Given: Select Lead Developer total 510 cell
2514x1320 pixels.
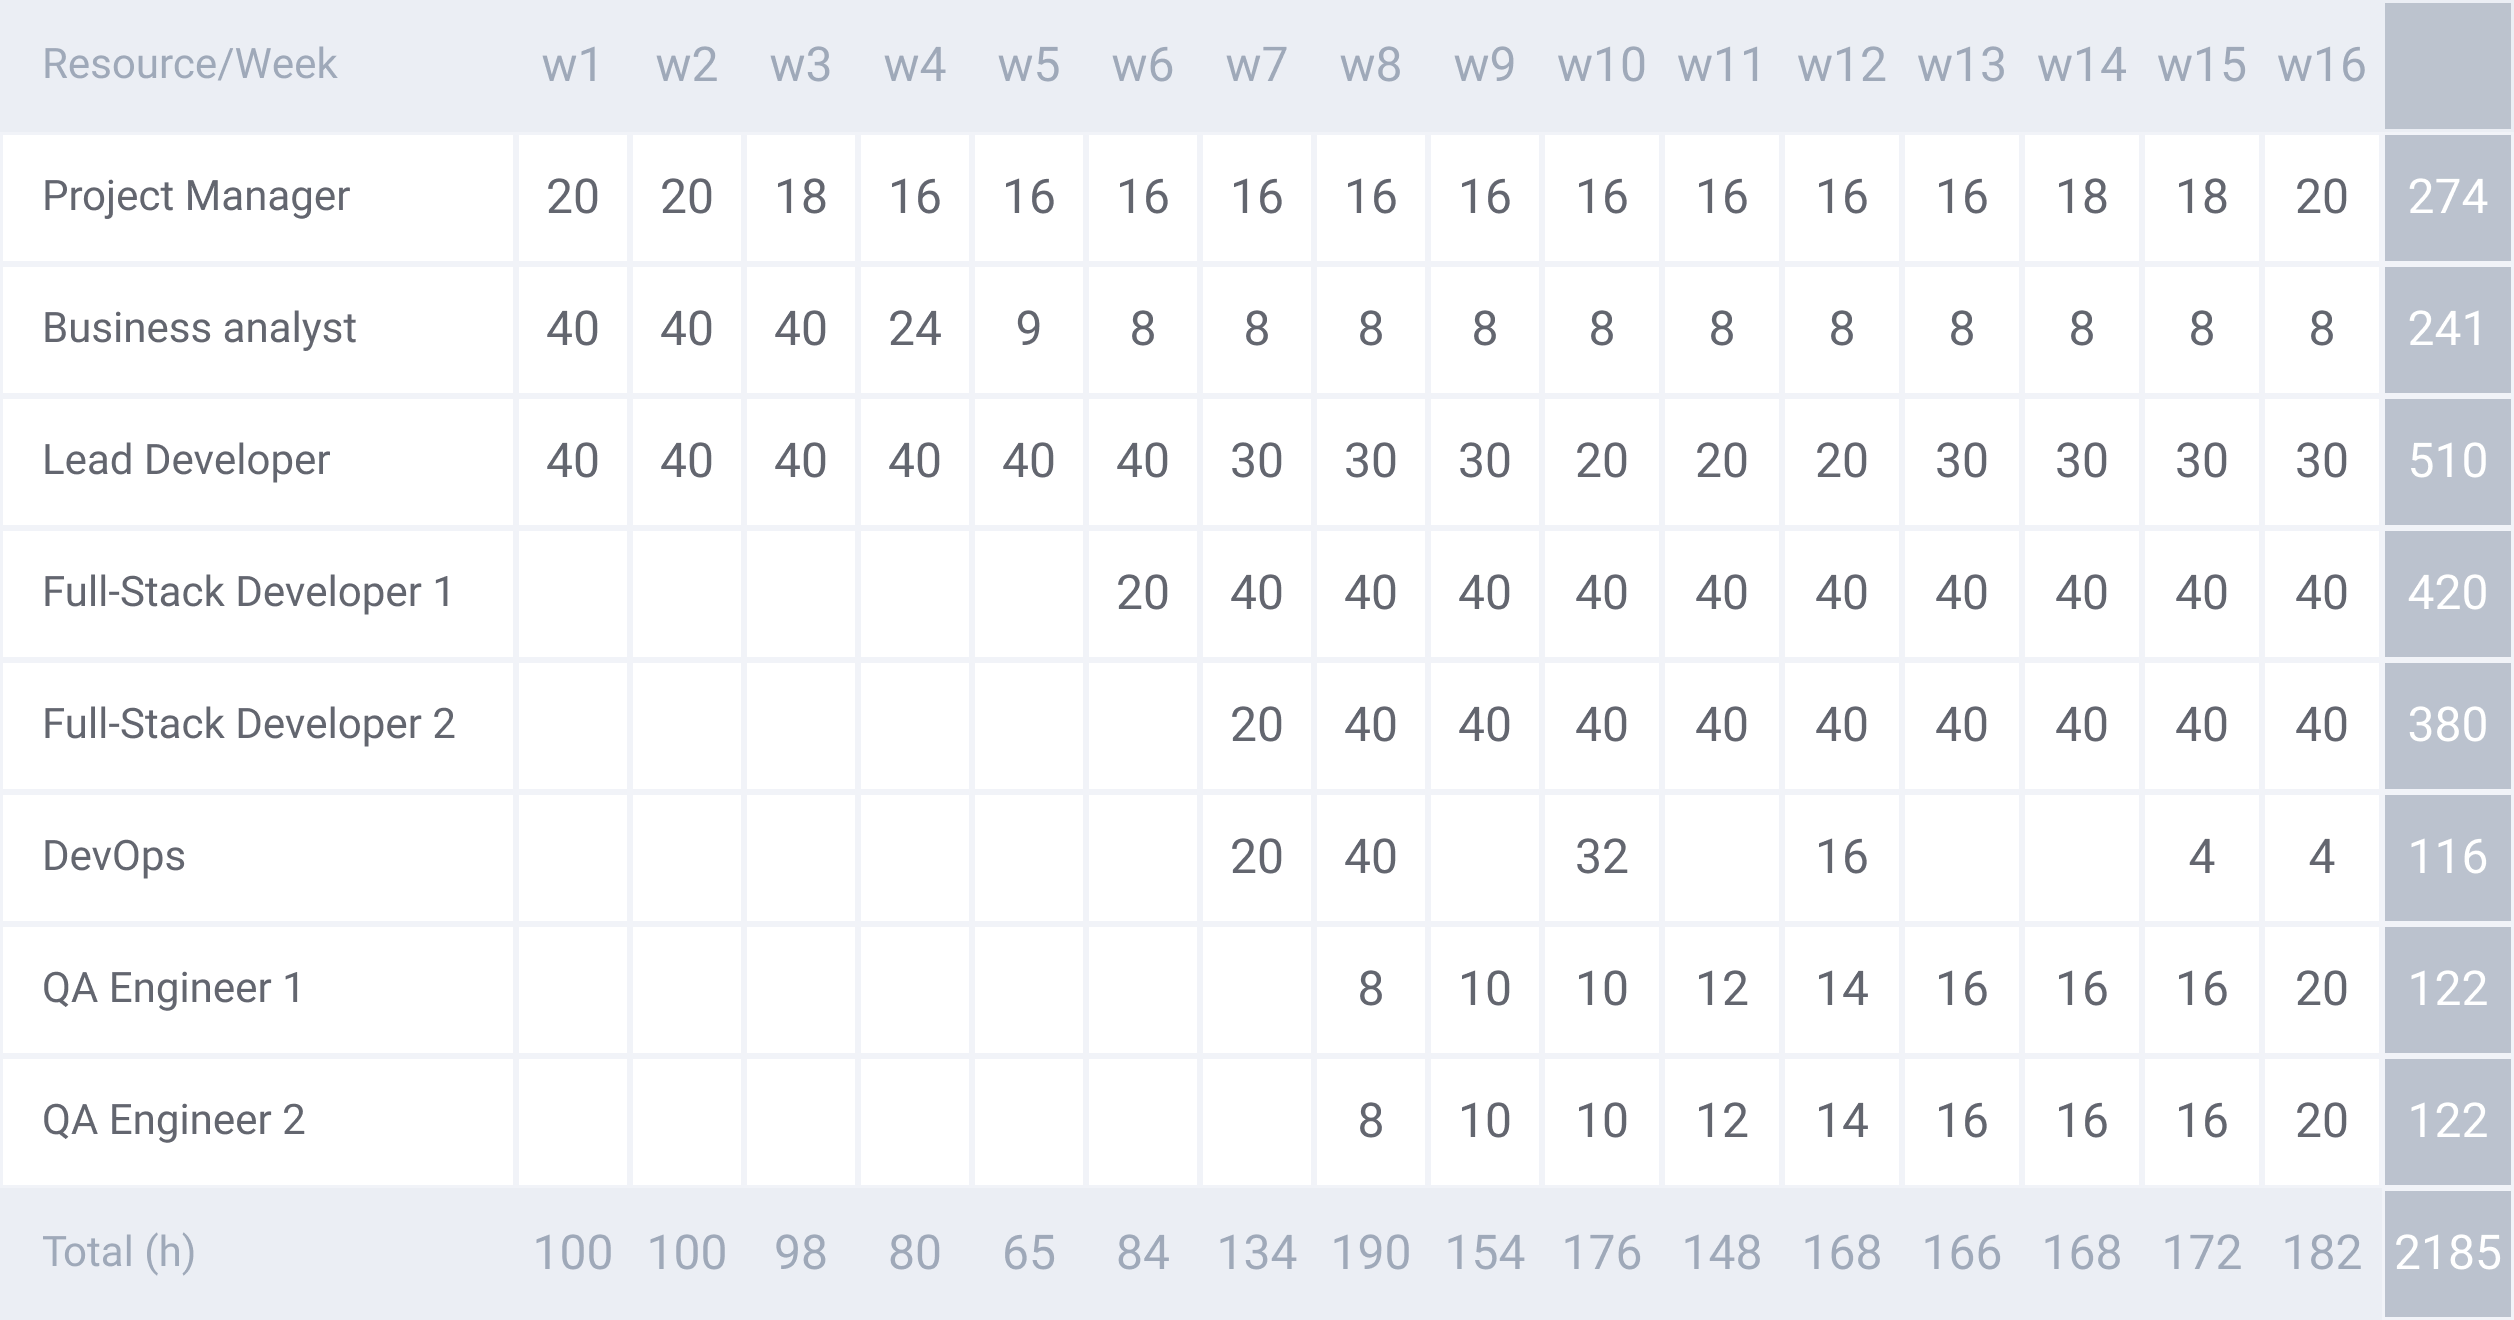Looking at the screenshot, I should click(x=2448, y=461).
